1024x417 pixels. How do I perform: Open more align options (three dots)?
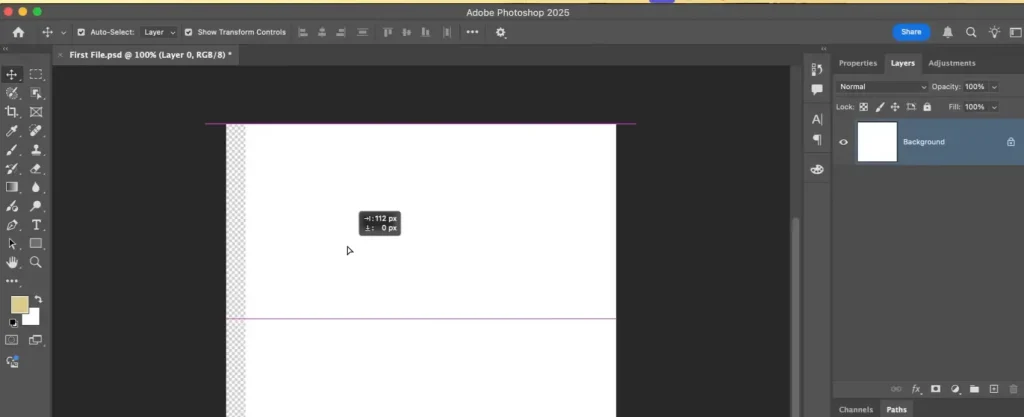click(472, 32)
